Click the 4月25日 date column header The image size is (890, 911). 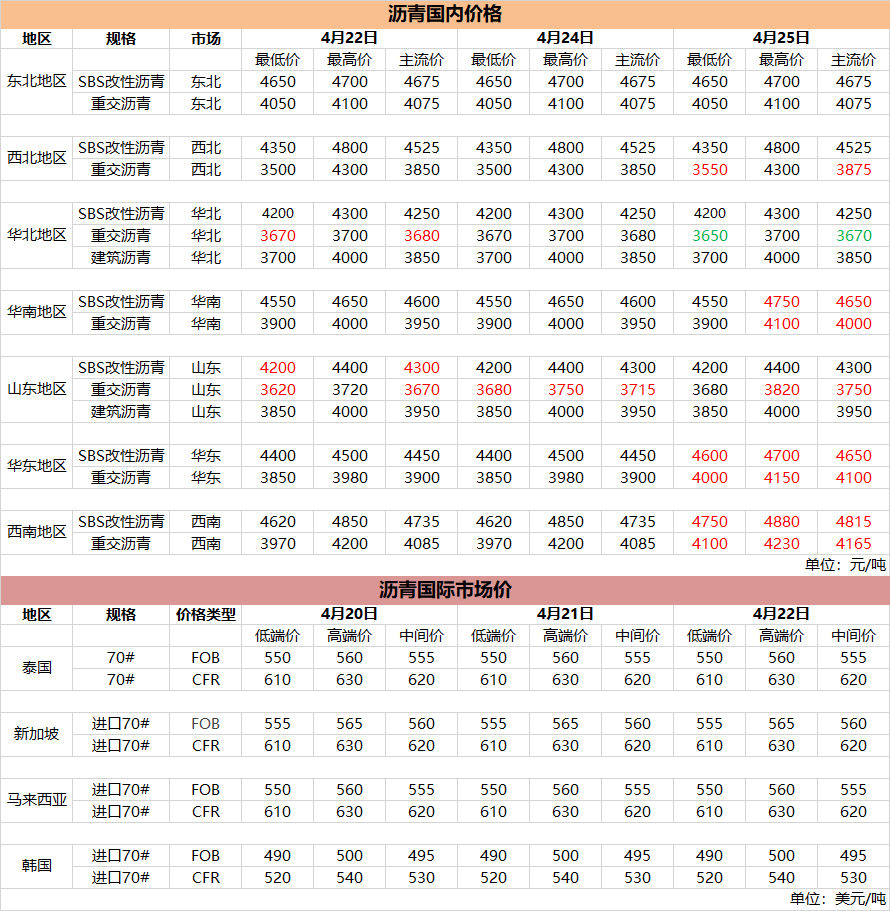[781, 38]
